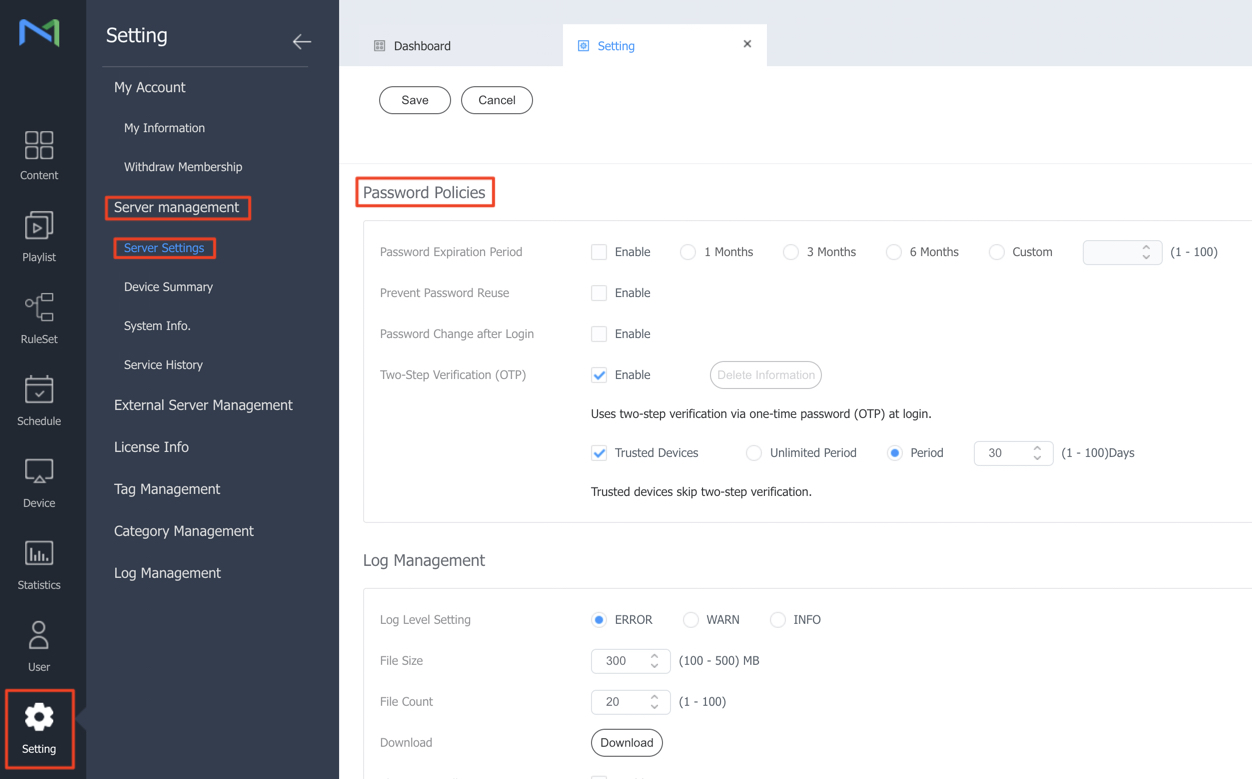
Task: Open Withdraw Membership submenu
Action: click(x=183, y=167)
